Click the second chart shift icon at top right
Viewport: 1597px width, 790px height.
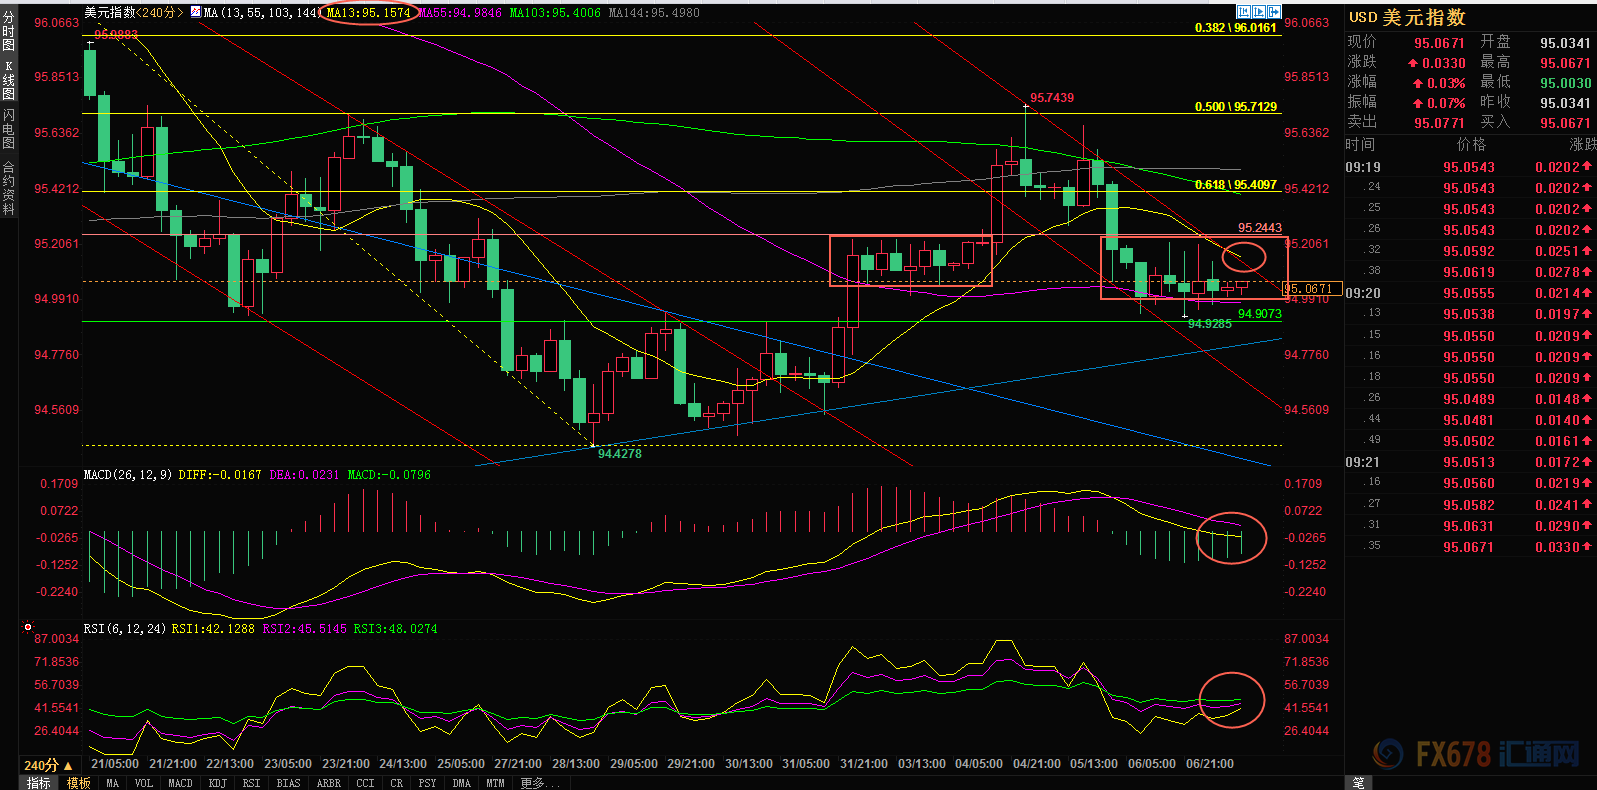coord(1259,12)
